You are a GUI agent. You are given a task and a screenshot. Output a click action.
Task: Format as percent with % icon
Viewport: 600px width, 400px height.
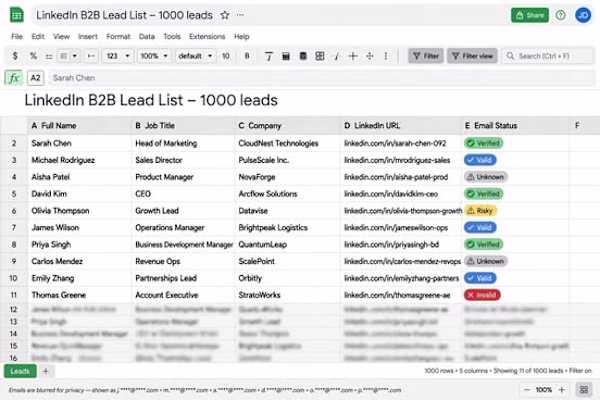point(33,56)
